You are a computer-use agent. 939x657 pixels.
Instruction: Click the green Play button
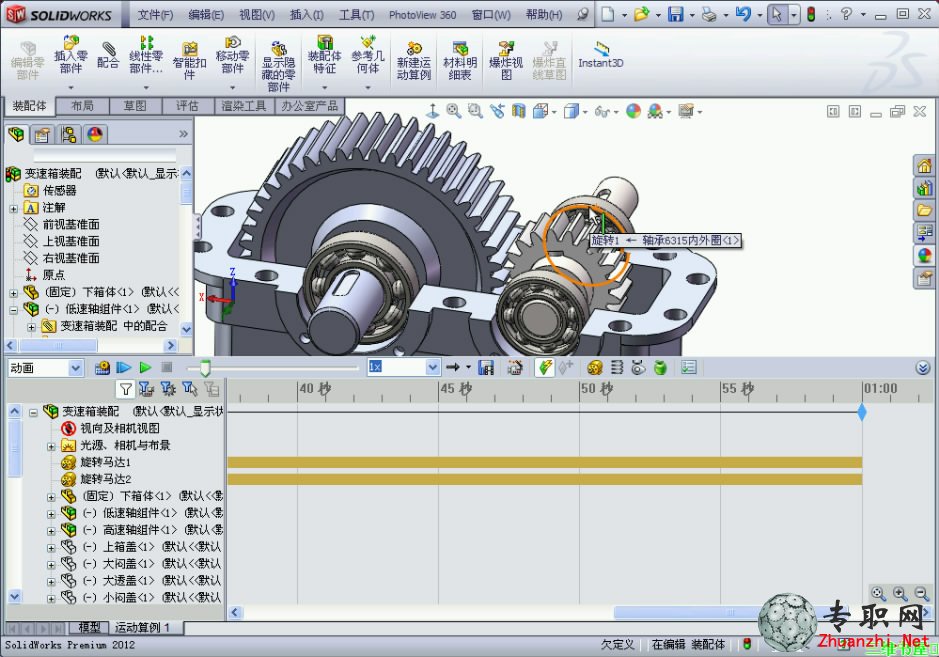click(145, 367)
